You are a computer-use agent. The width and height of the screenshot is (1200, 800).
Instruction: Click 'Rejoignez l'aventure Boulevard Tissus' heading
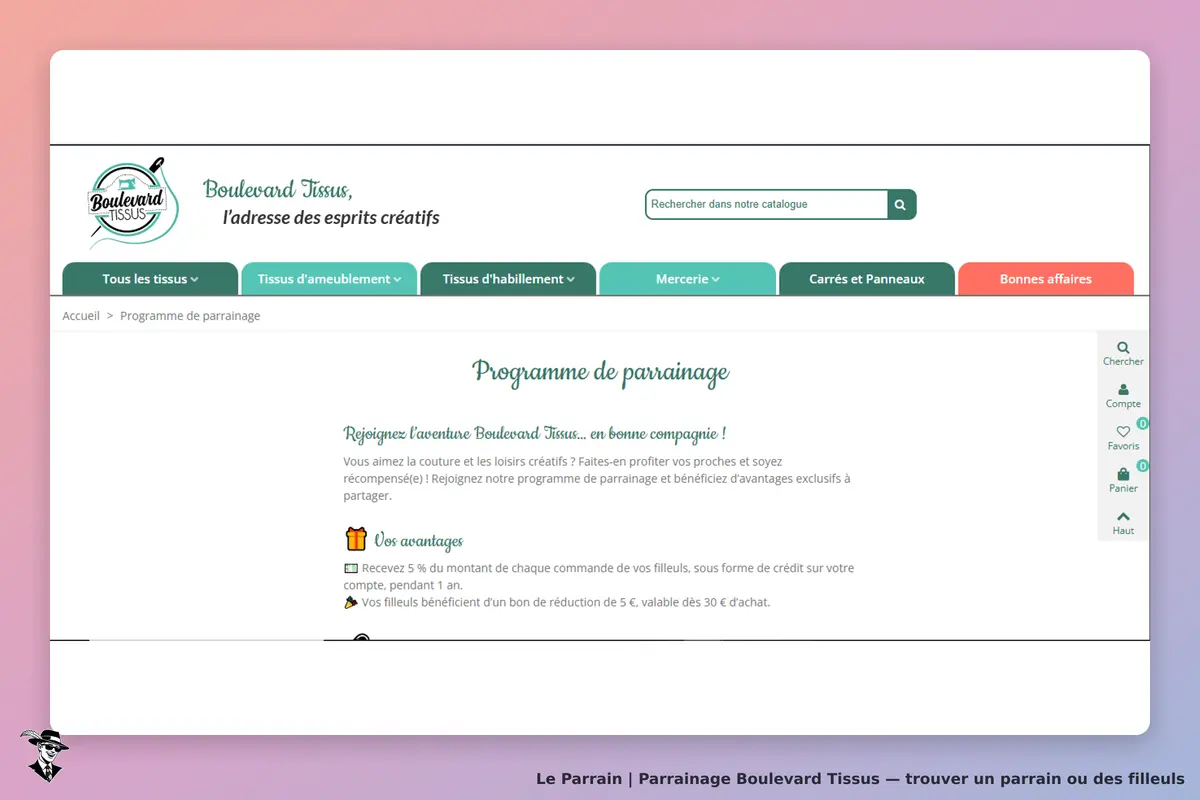pyautogui.click(x=534, y=434)
